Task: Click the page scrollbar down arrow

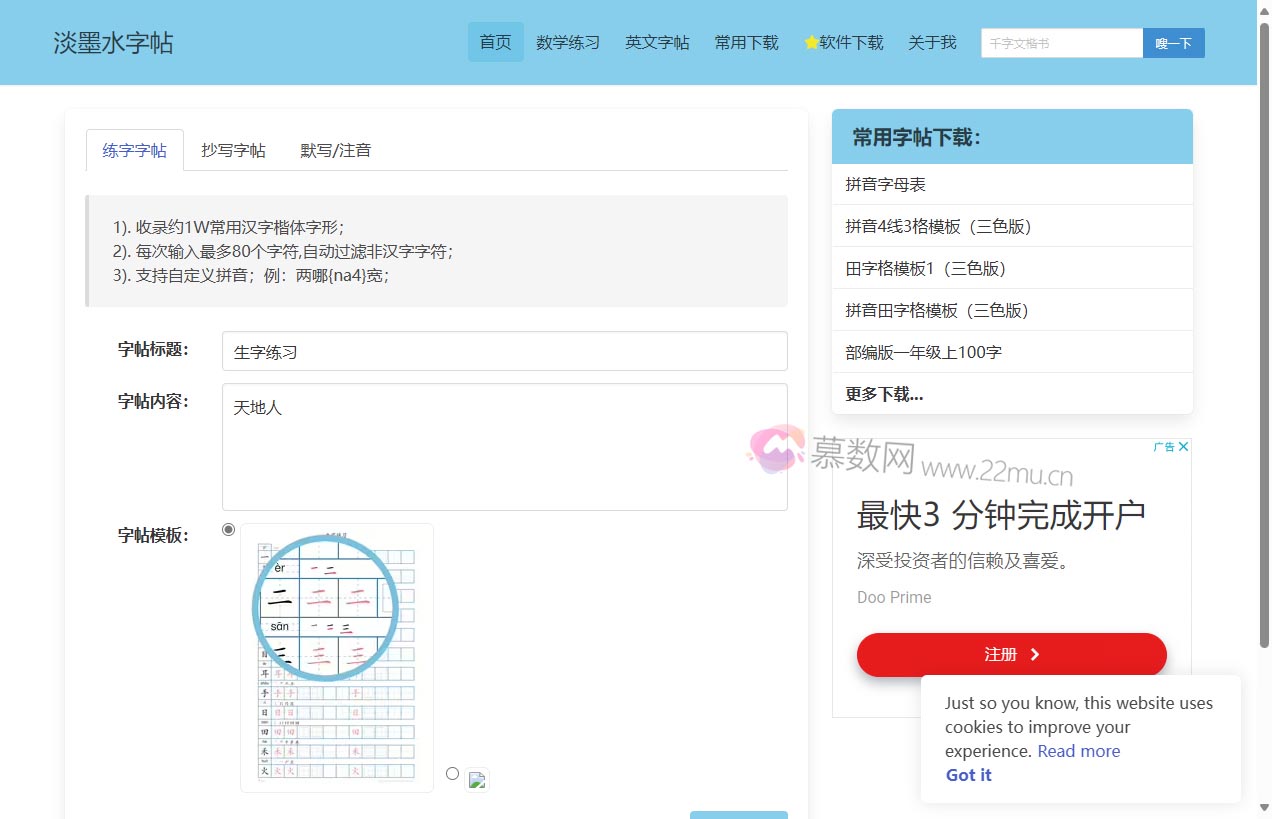Action: pos(1264,810)
